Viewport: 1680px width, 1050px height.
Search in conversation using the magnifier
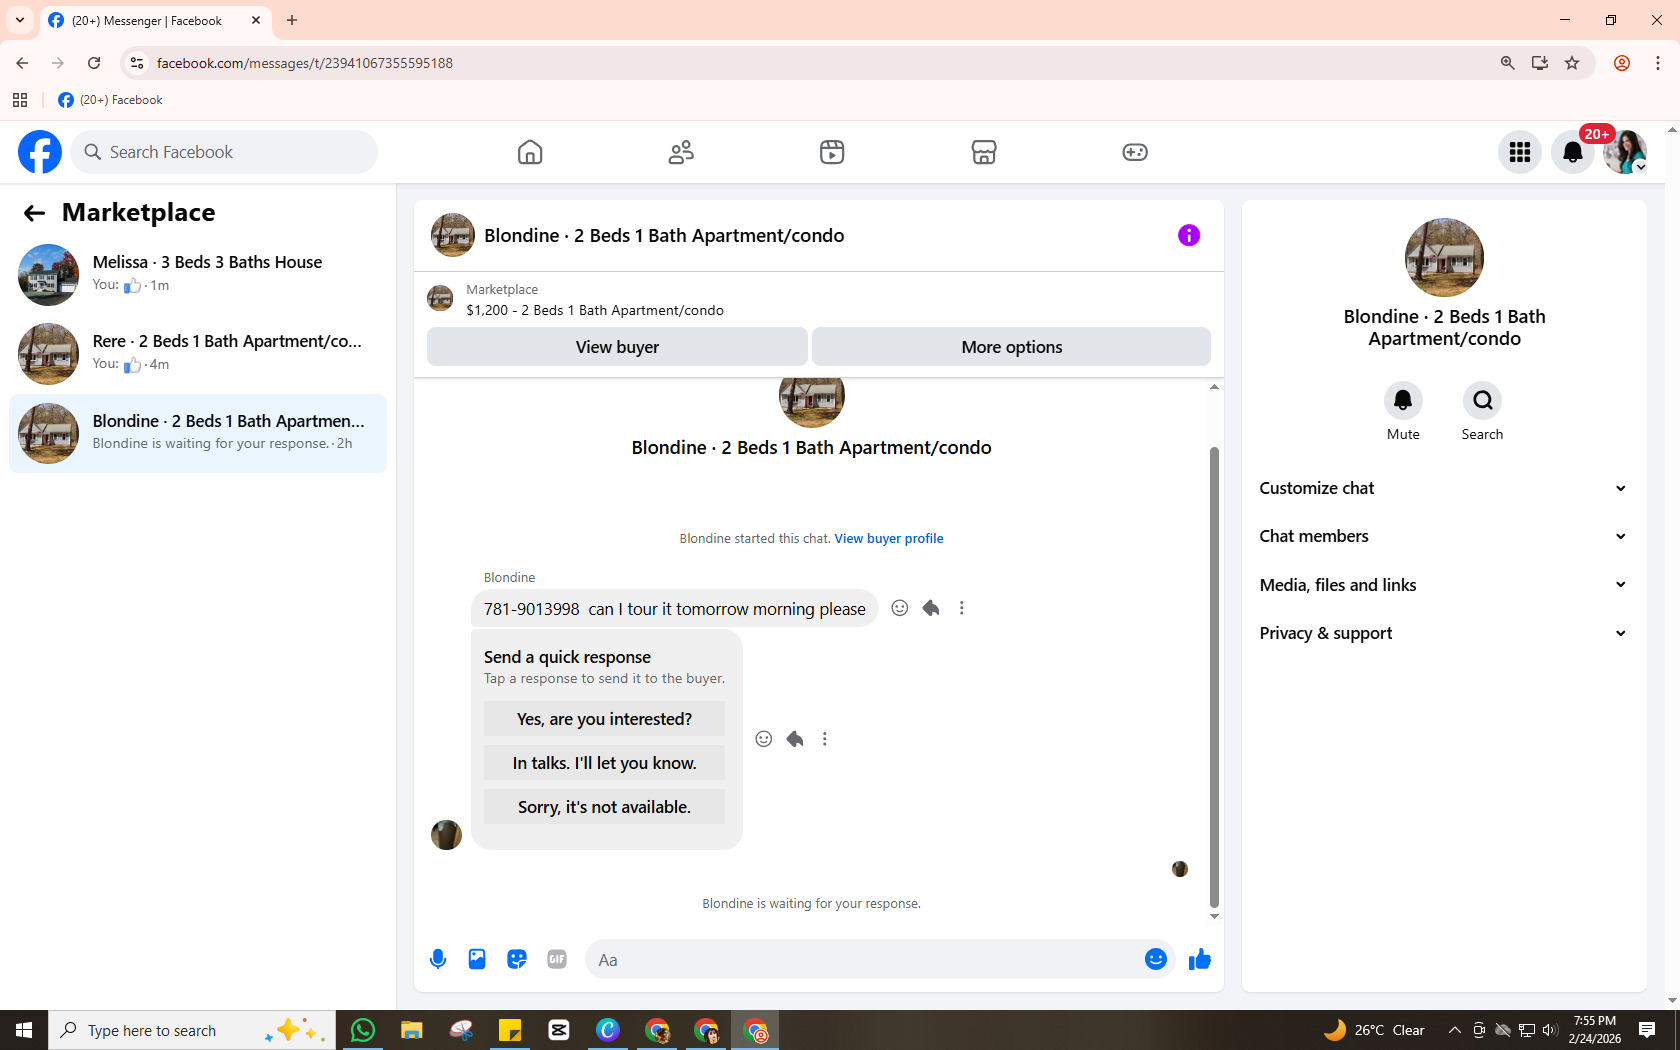1482,401
